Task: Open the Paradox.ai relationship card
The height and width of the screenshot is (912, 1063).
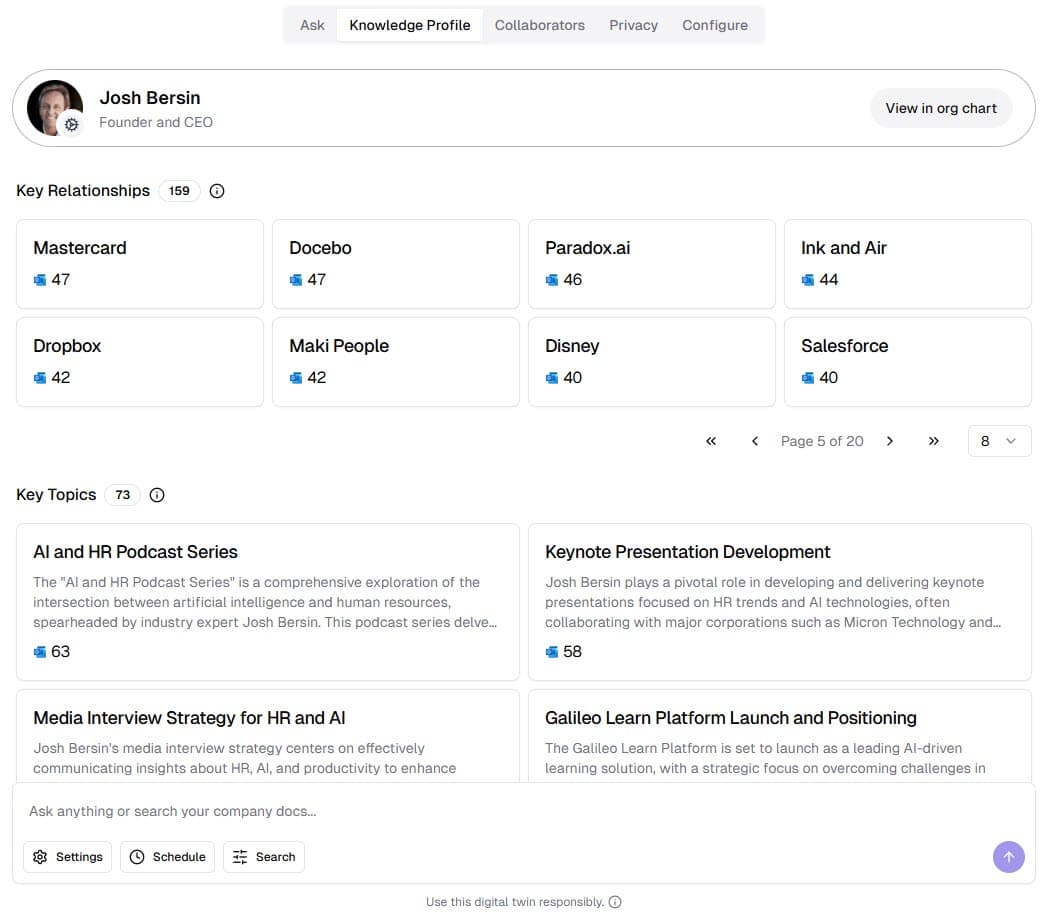Action: (651, 264)
